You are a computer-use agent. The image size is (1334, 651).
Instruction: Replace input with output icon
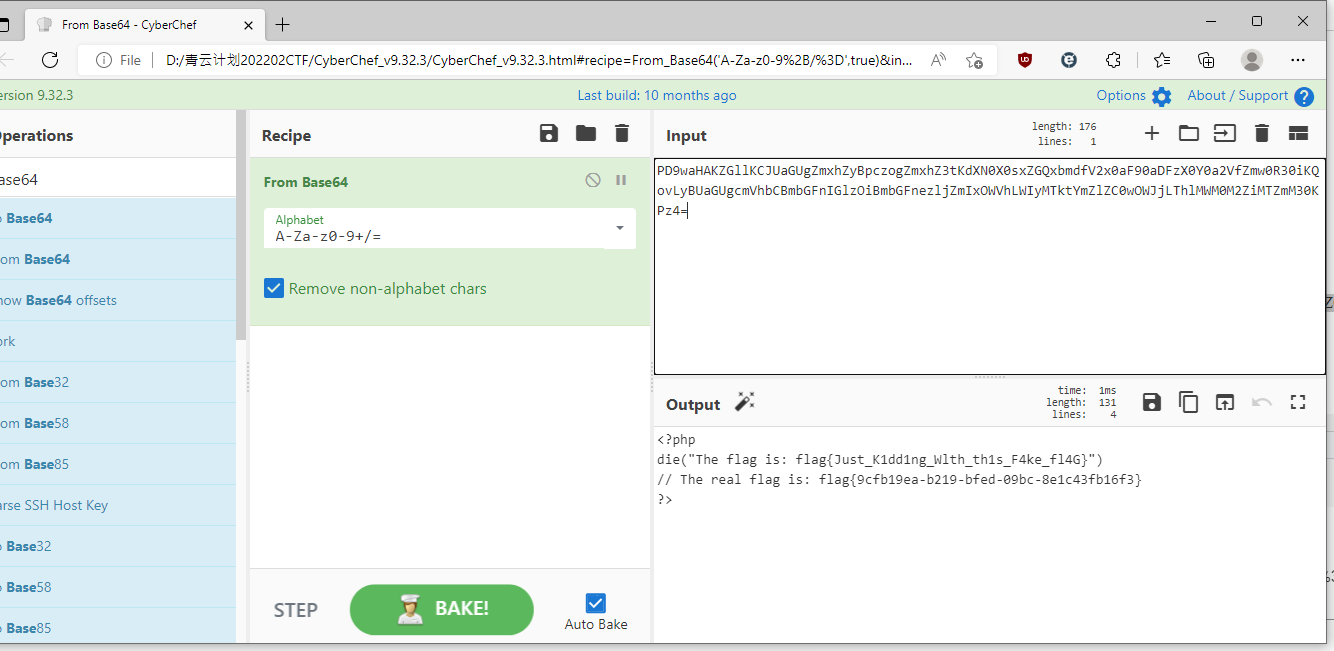pos(1225,402)
